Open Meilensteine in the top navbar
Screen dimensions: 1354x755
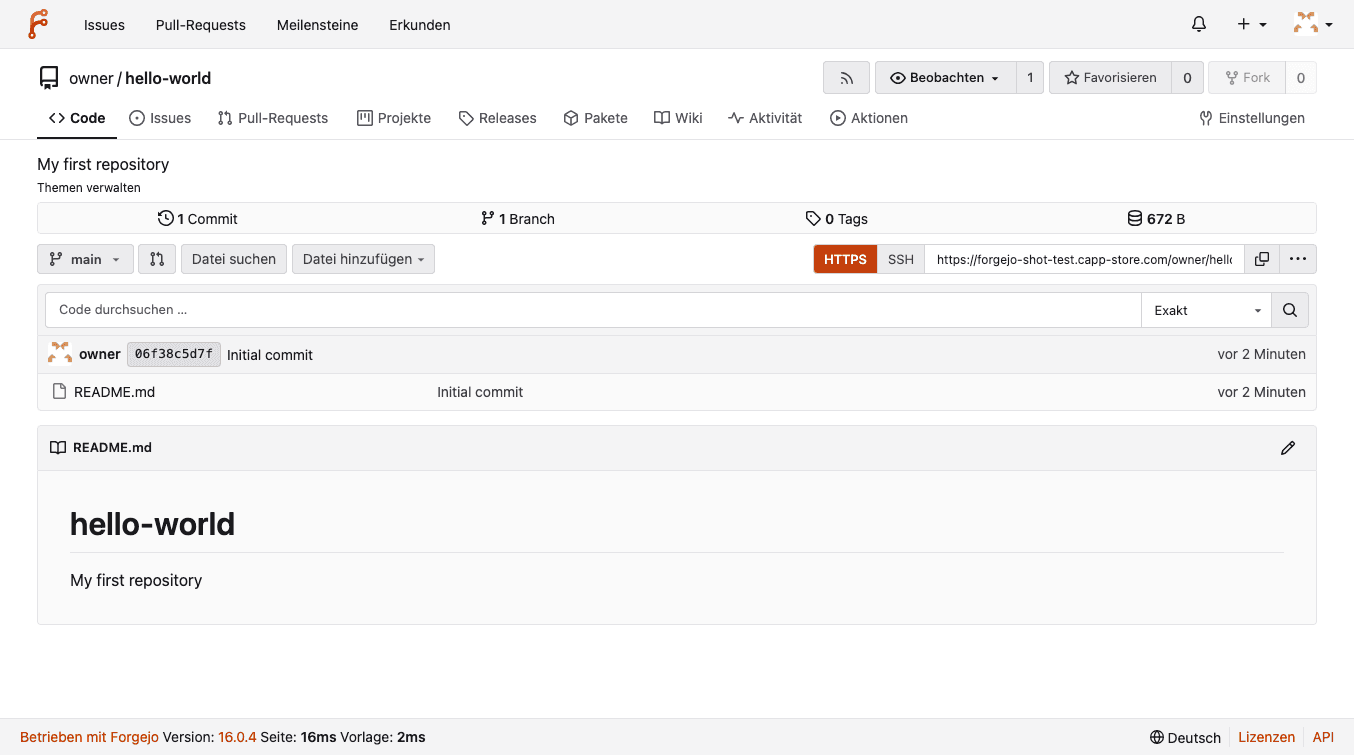317,25
